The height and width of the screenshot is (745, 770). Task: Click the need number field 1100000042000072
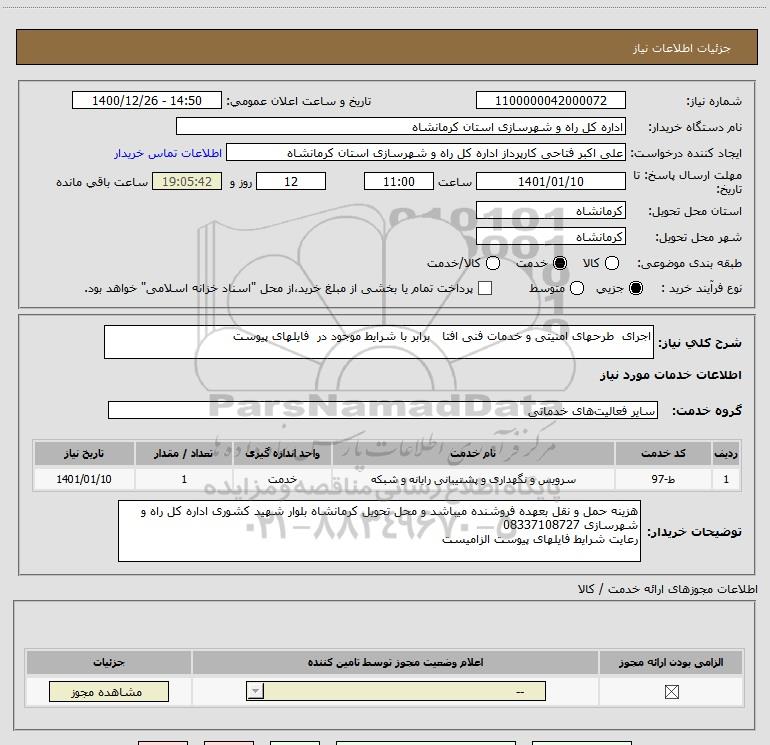550,100
